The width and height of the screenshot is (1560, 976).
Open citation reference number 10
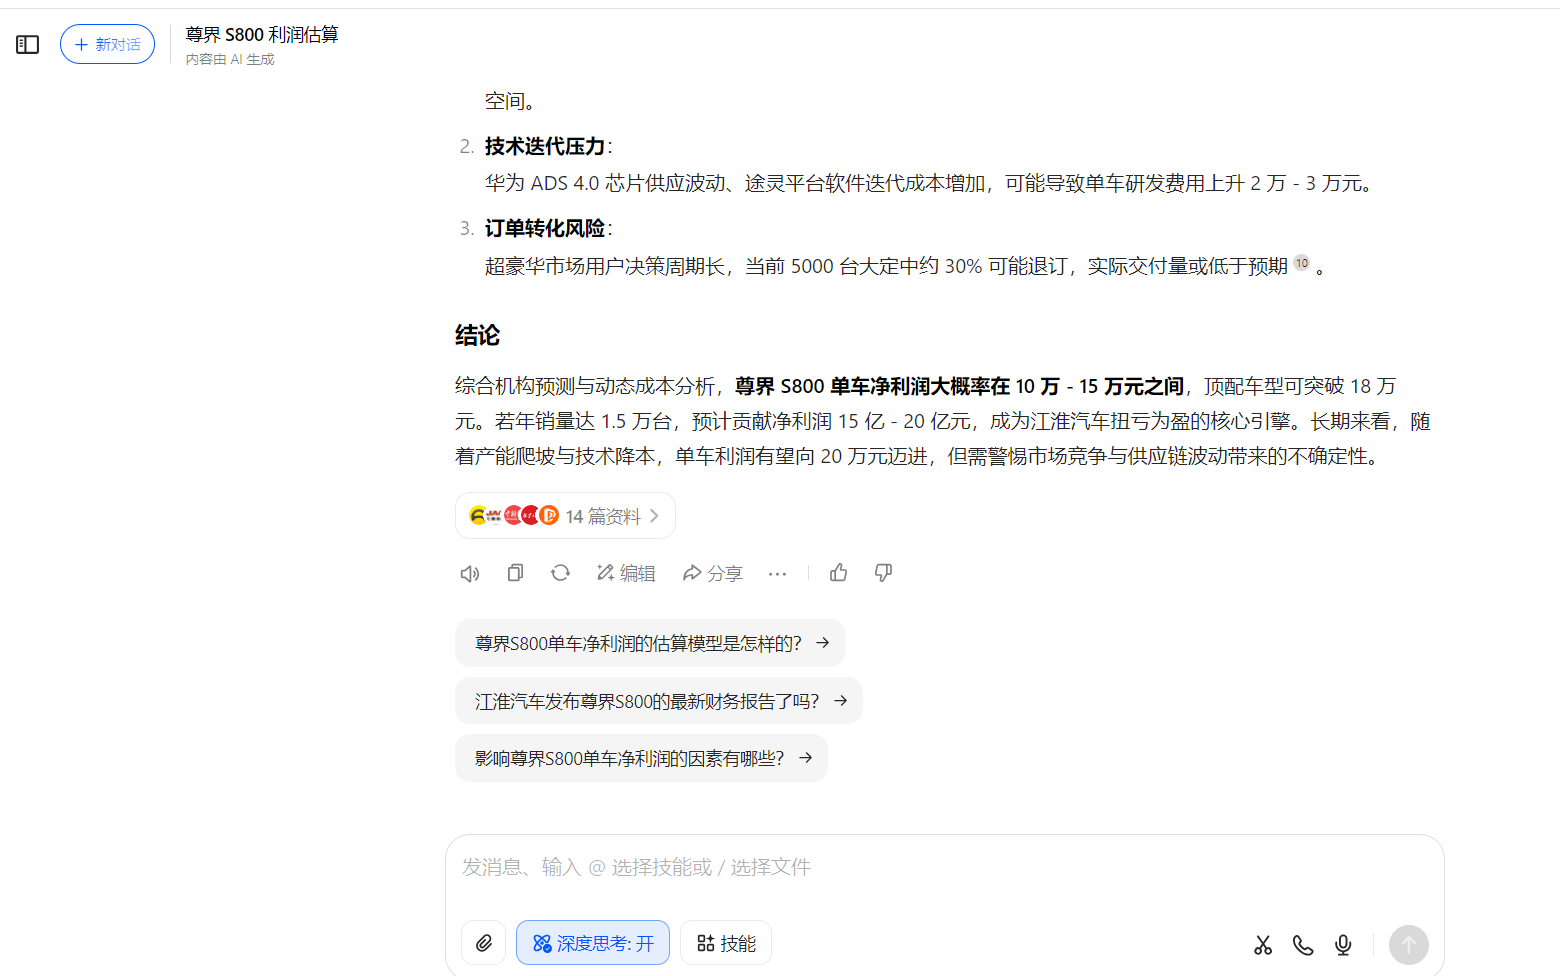(1301, 263)
